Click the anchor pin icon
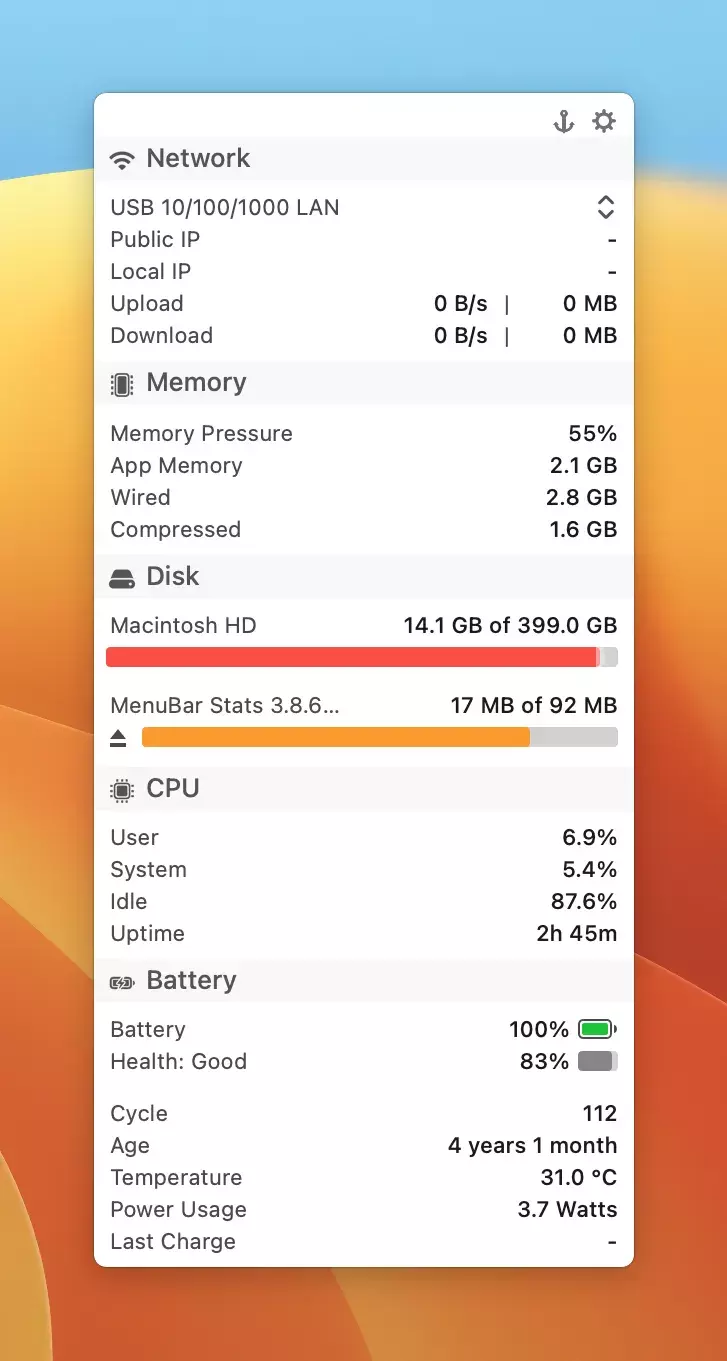The height and width of the screenshot is (1361, 727). 564,122
